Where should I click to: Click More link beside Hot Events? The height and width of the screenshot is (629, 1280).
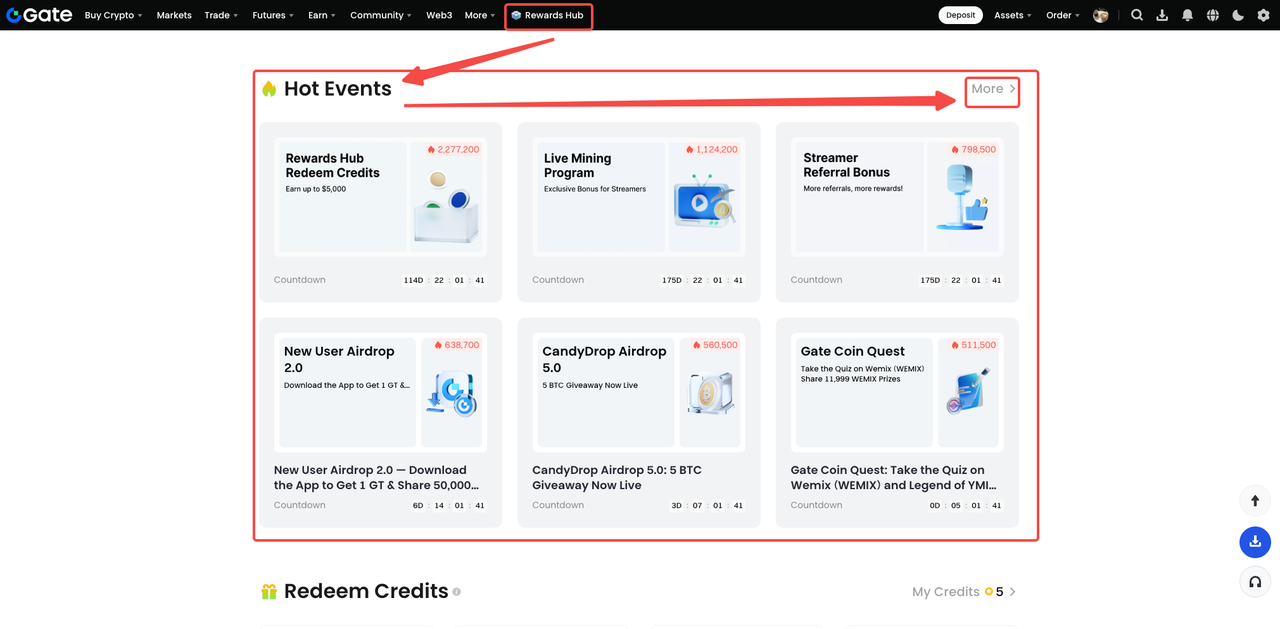992,89
